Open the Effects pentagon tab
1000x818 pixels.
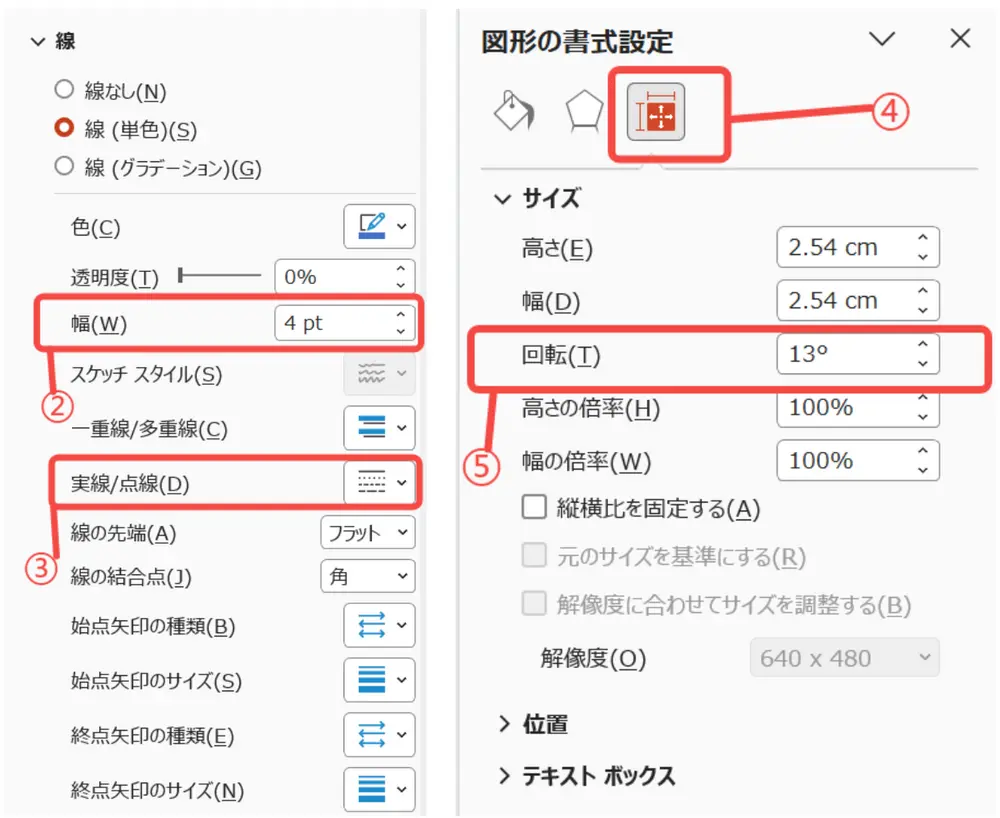(x=584, y=112)
